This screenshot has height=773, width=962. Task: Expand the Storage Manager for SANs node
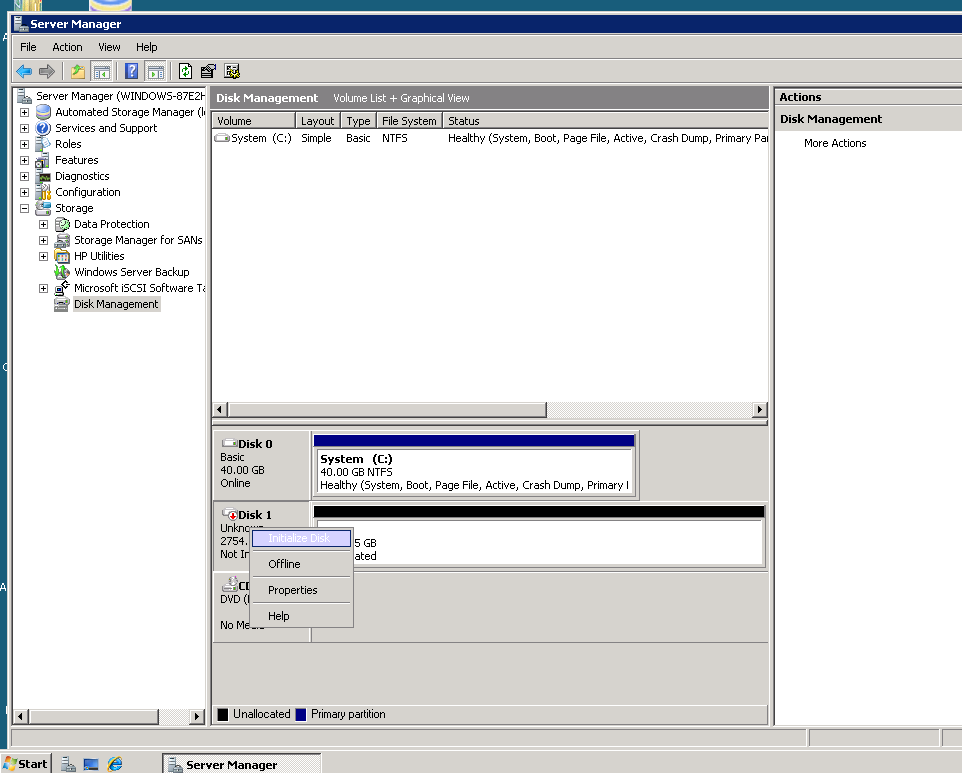click(44, 240)
